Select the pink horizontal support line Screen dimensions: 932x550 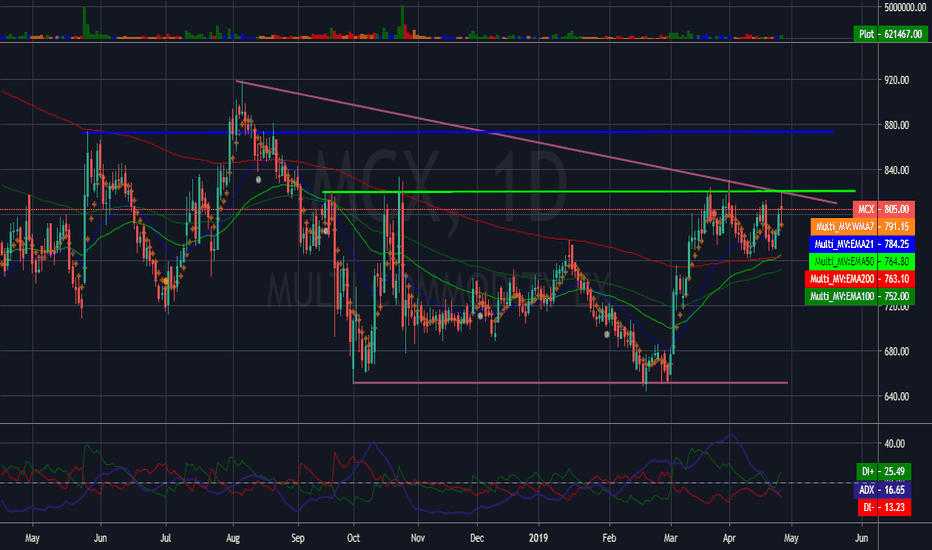click(x=571, y=382)
